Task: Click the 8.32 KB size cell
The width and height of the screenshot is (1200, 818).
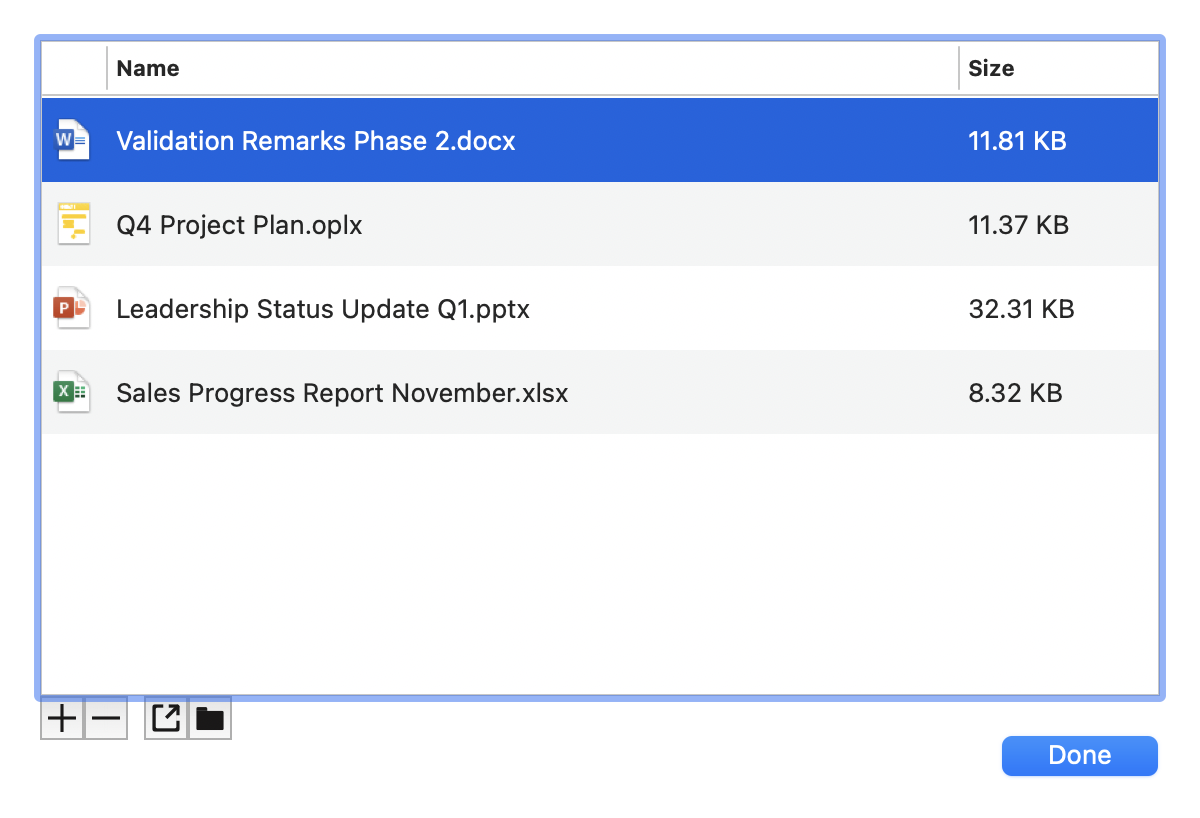Action: coord(1015,393)
